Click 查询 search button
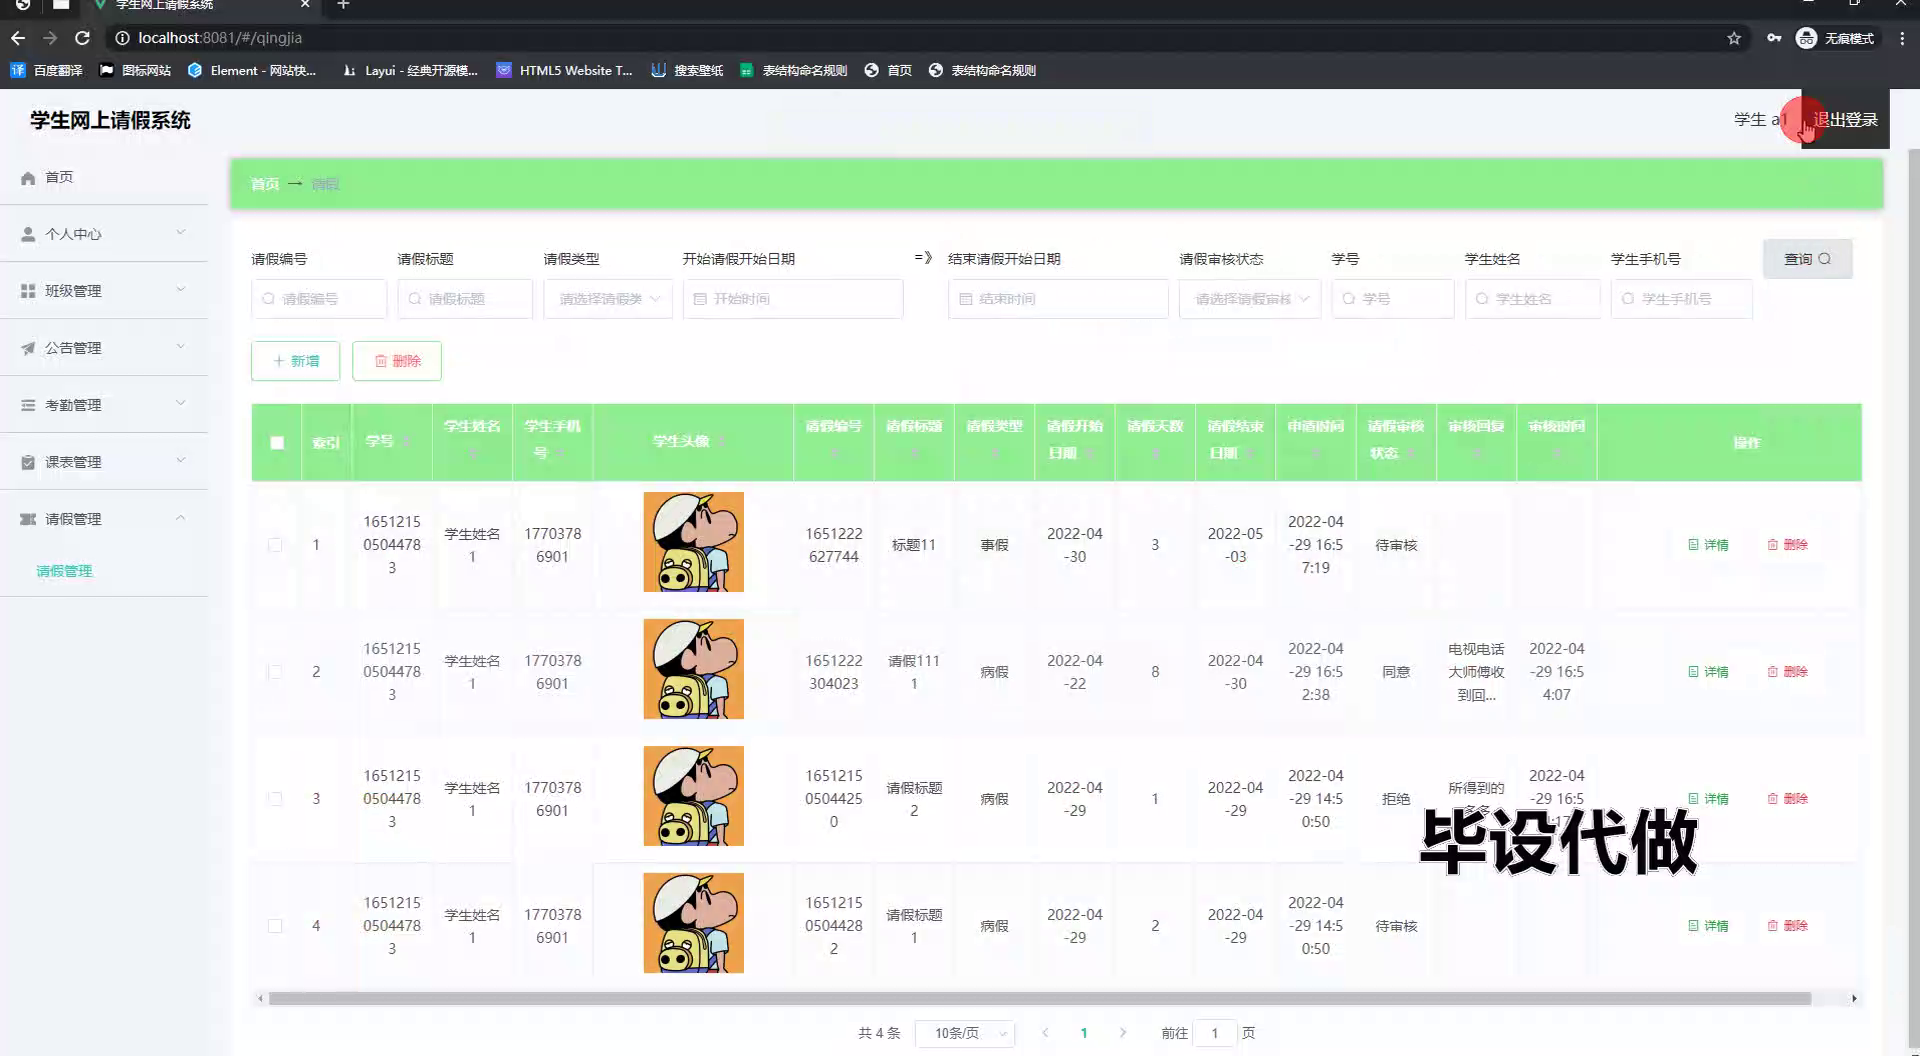 point(1808,259)
